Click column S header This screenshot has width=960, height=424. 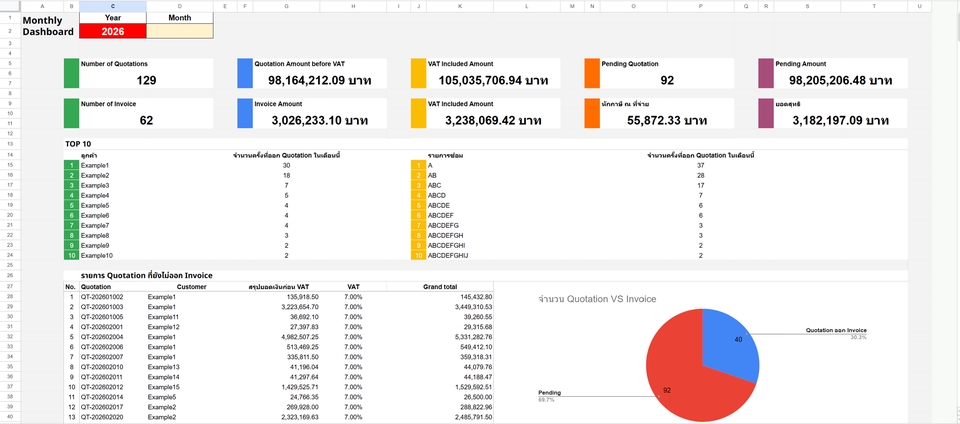click(x=808, y=6)
